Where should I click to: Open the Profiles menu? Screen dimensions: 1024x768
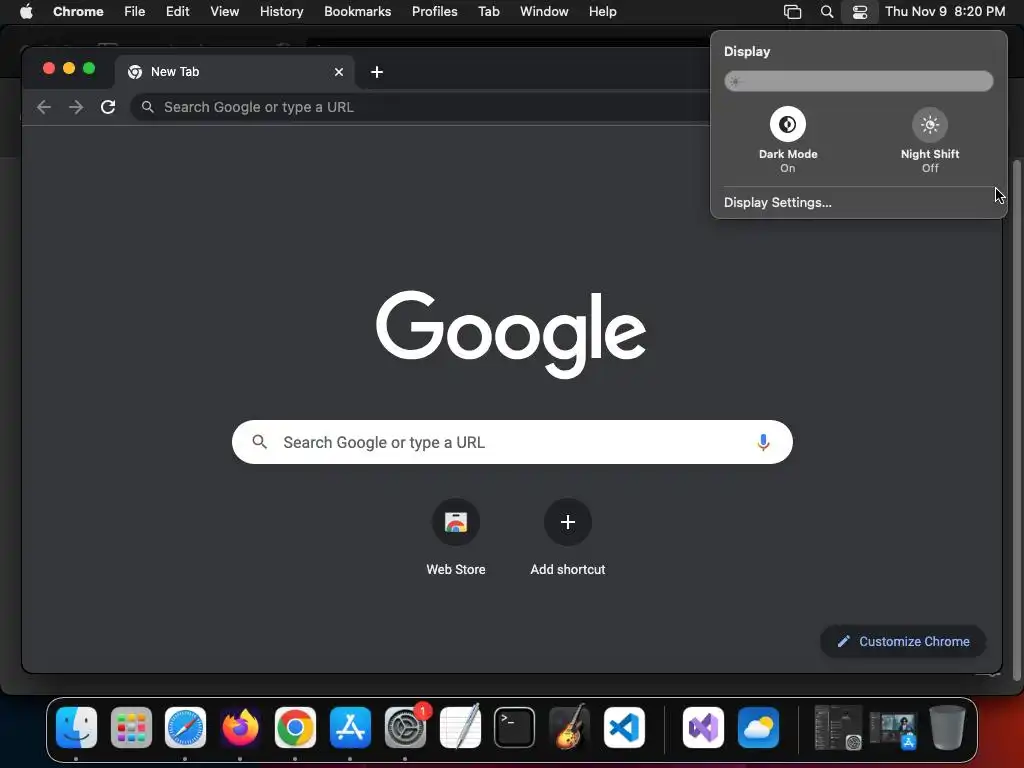pyautogui.click(x=435, y=12)
